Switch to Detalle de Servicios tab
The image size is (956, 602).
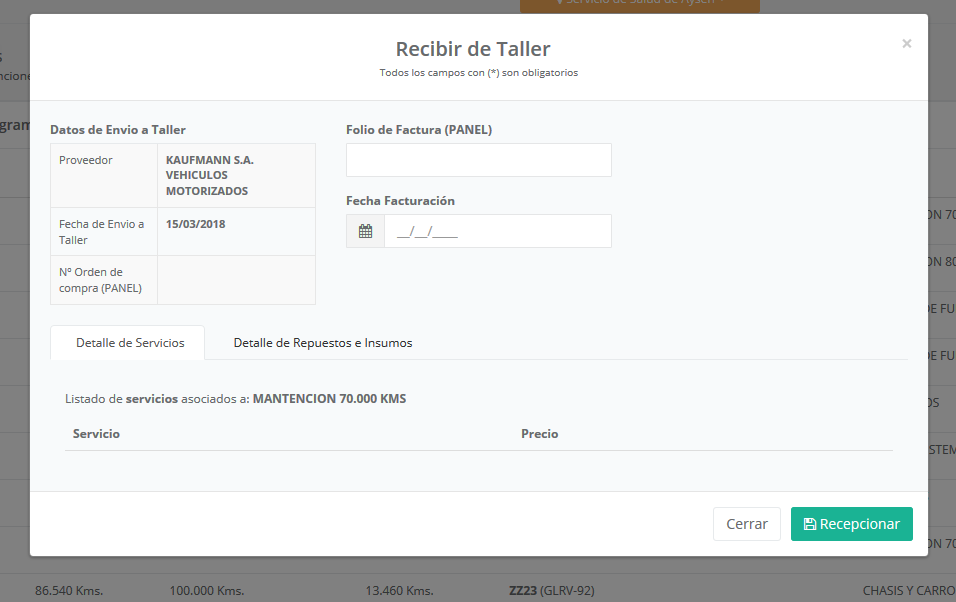pos(130,342)
